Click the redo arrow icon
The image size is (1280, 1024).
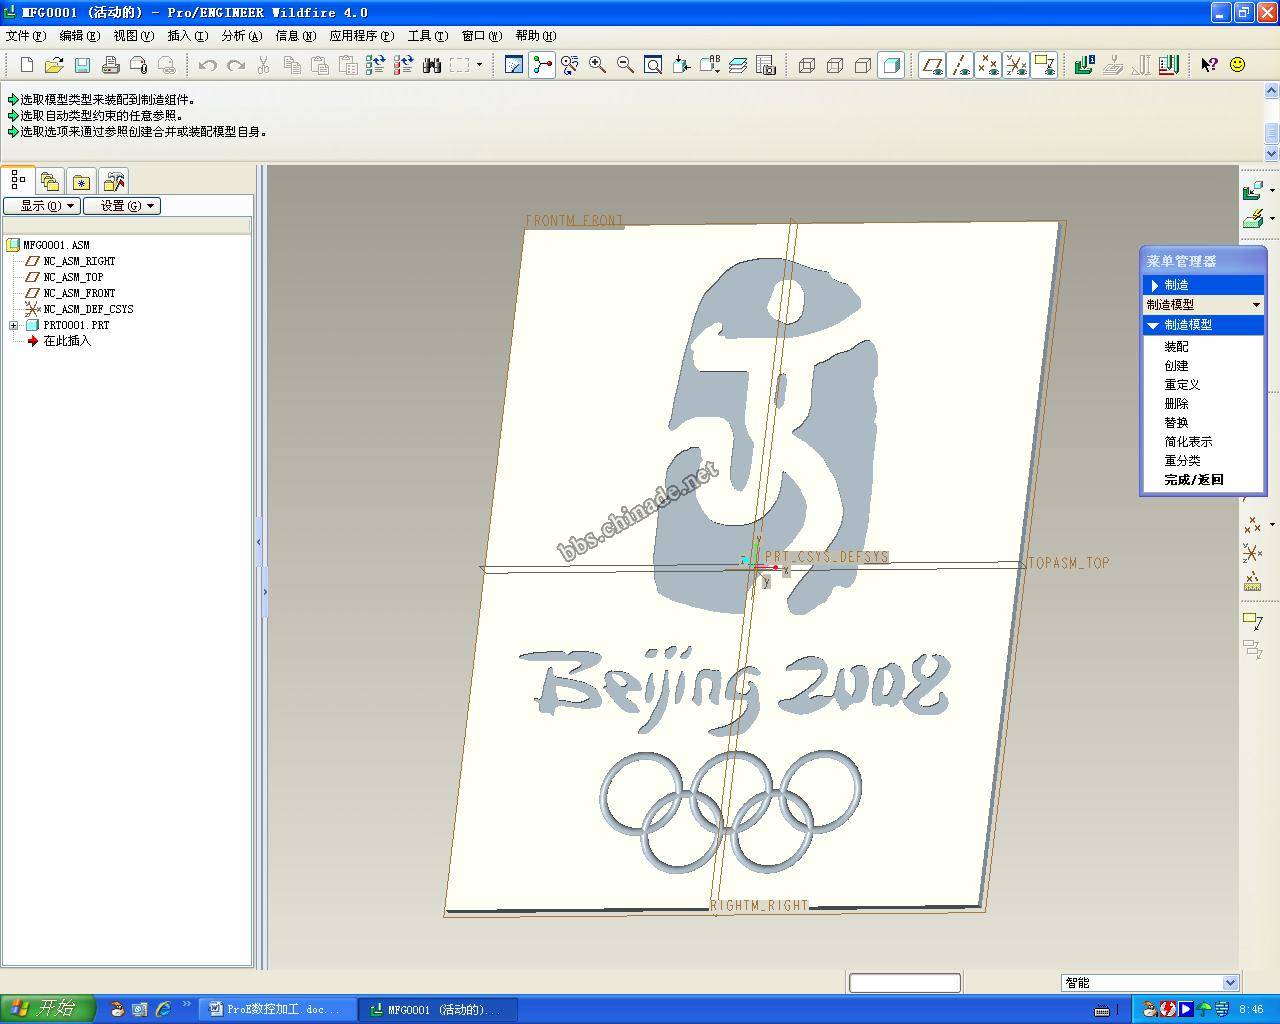tap(235, 65)
